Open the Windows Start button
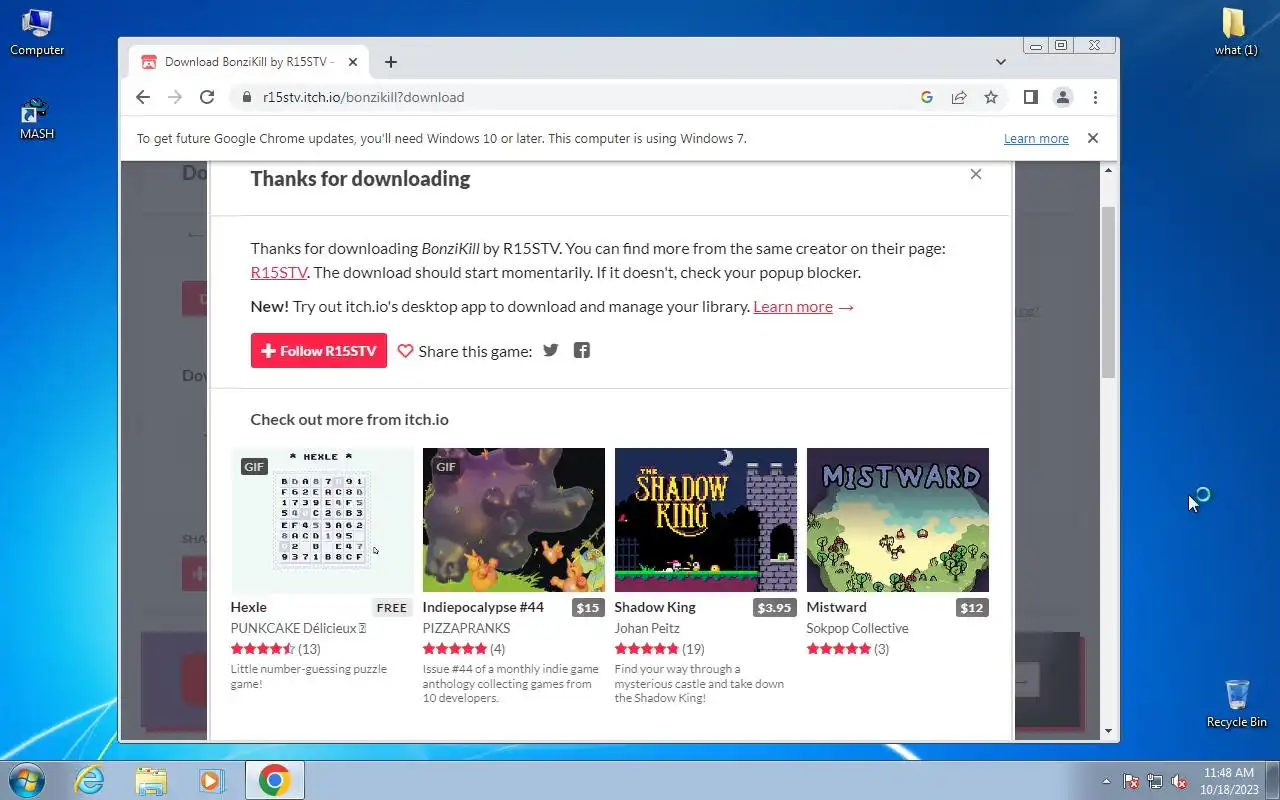Image resolution: width=1280 pixels, height=800 pixels. (x=25, y=780)
